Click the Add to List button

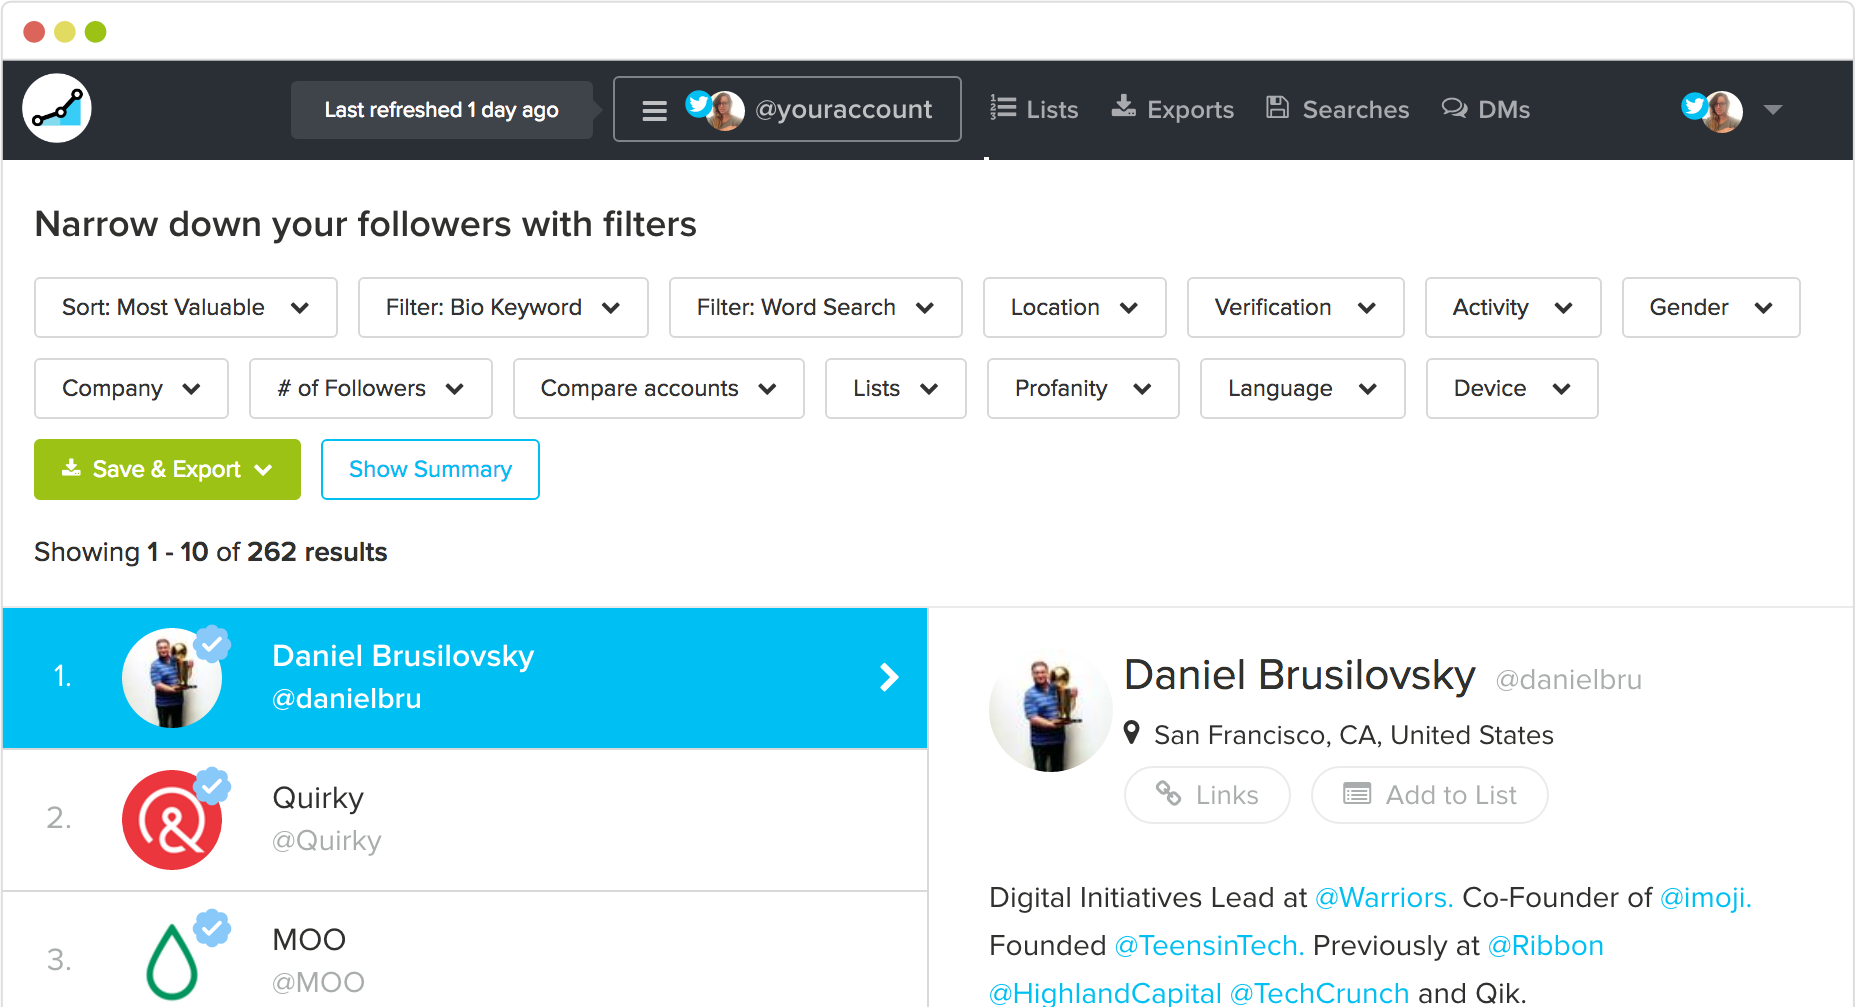[x=1429, y=795]
